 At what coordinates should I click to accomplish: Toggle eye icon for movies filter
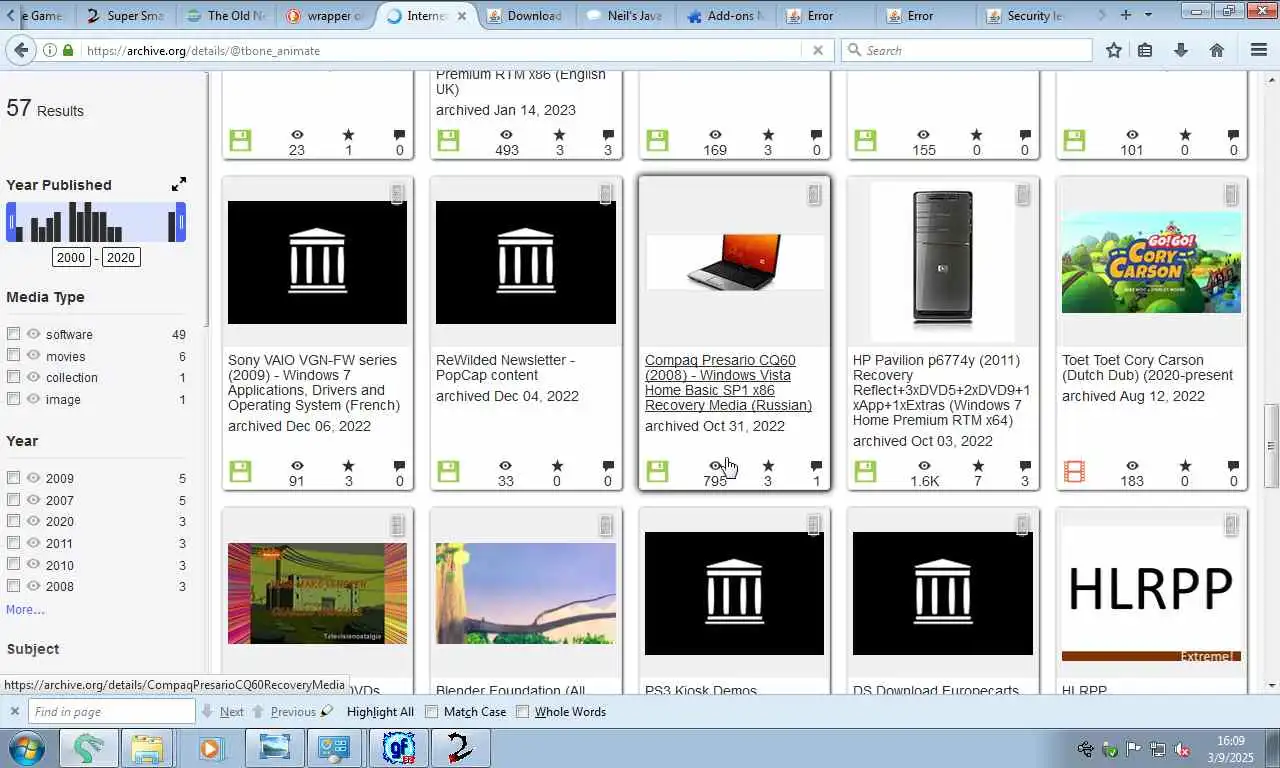point(33,355)
